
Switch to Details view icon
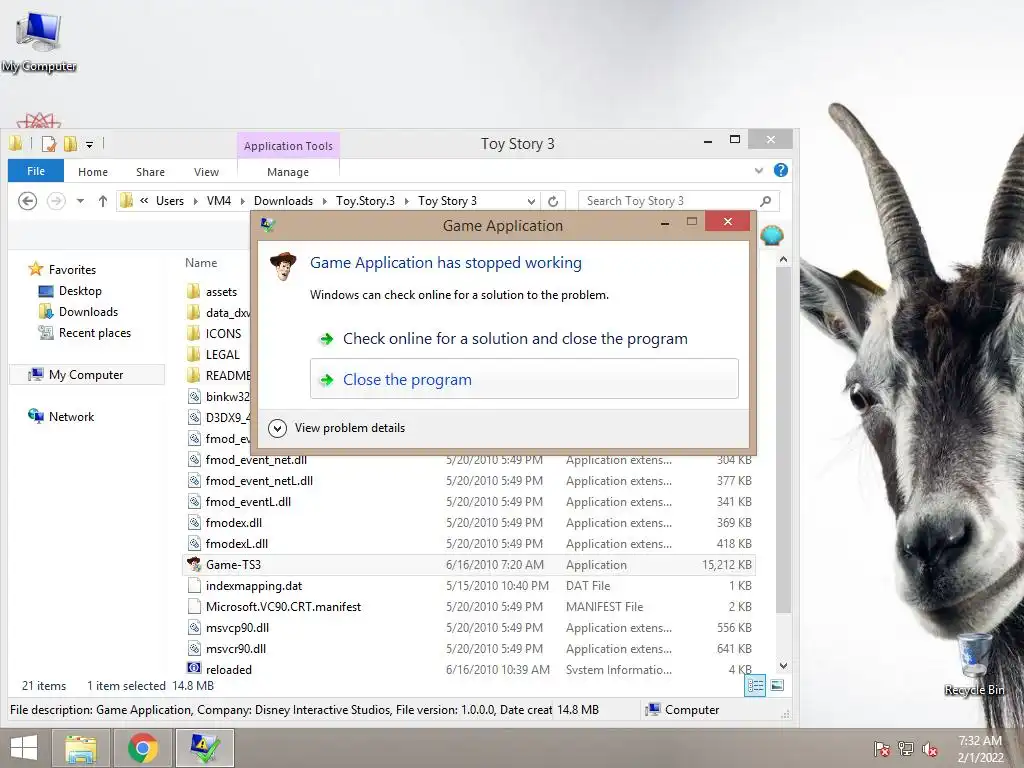(755, 686)
